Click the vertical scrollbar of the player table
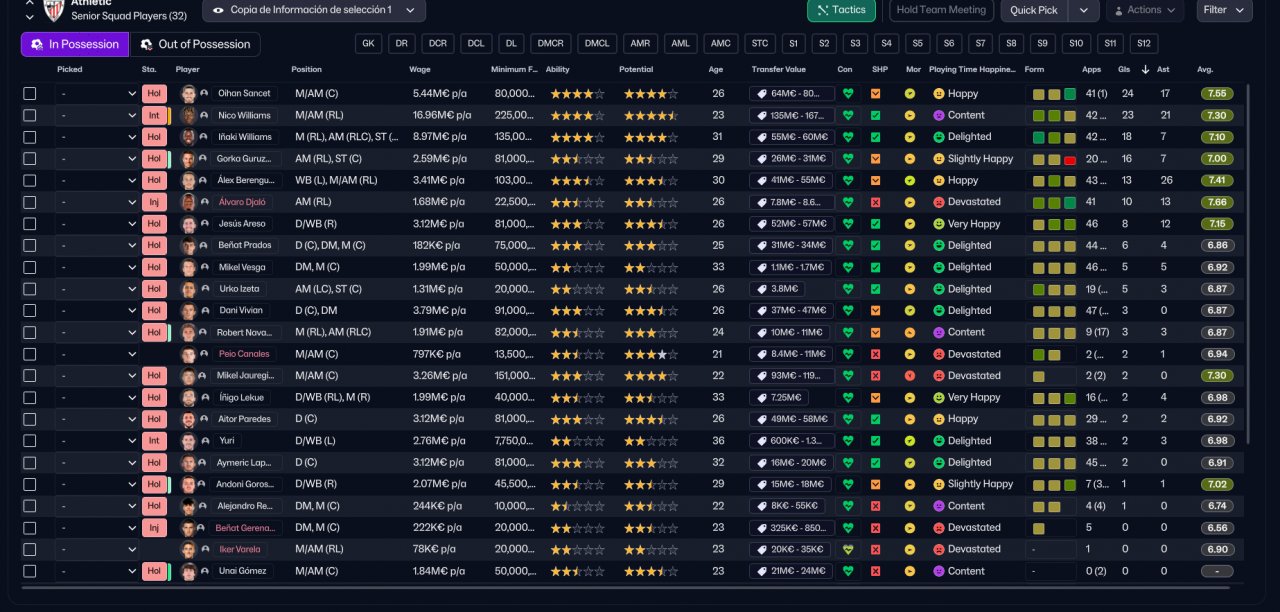 coord(1248,265)
